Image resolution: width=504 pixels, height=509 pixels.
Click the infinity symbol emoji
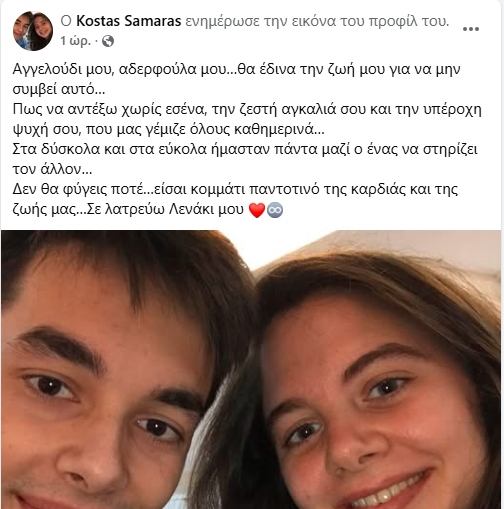click(x=275, y=210)
